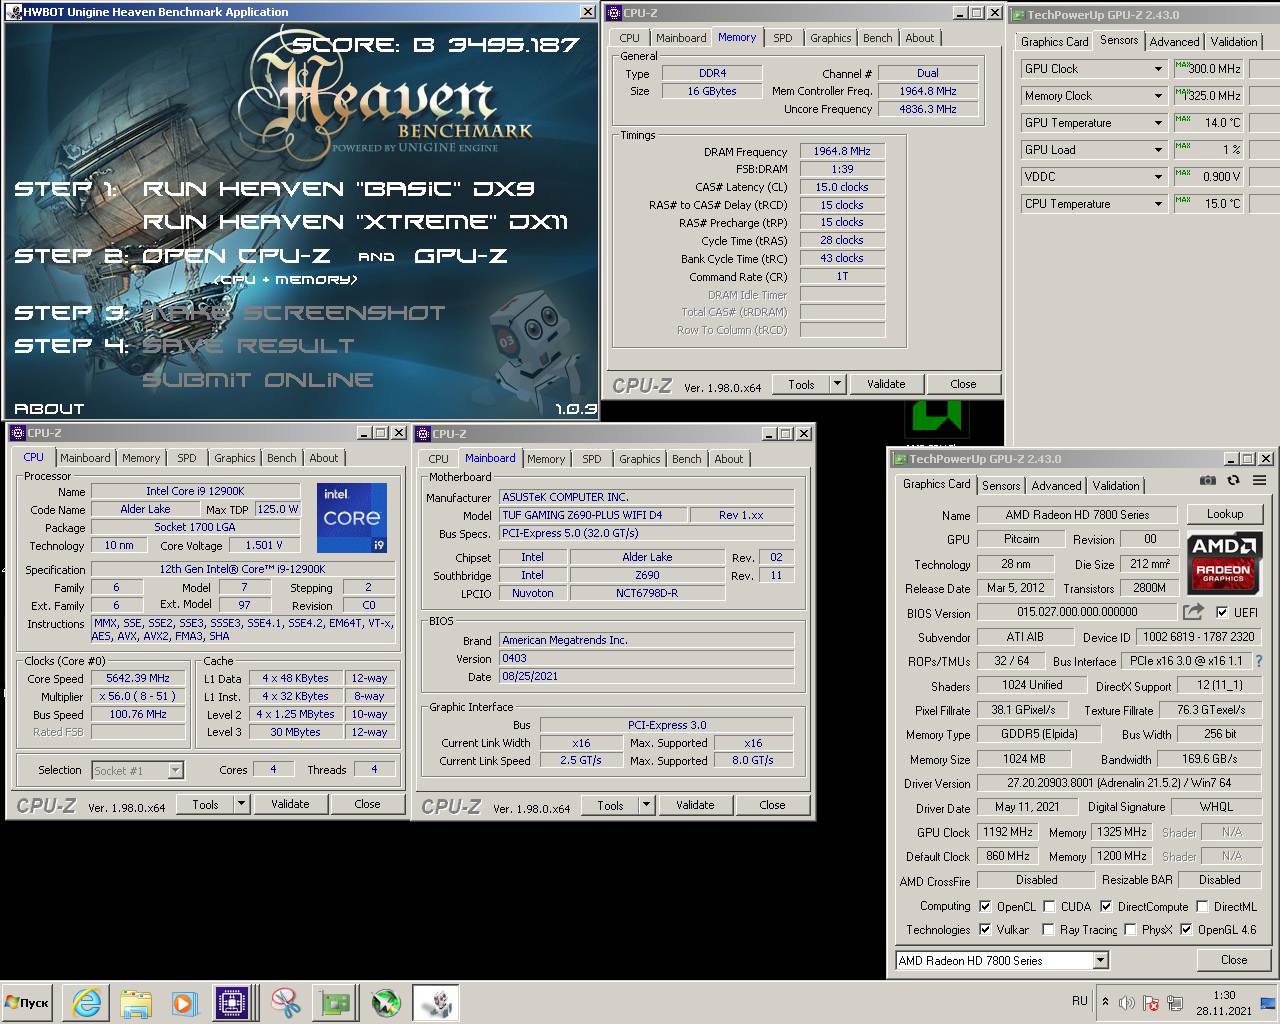Click Tools button in CPU-Z Mainboard window
The height and width of the screenshot is (1024, 1280).
coord(610,805)
